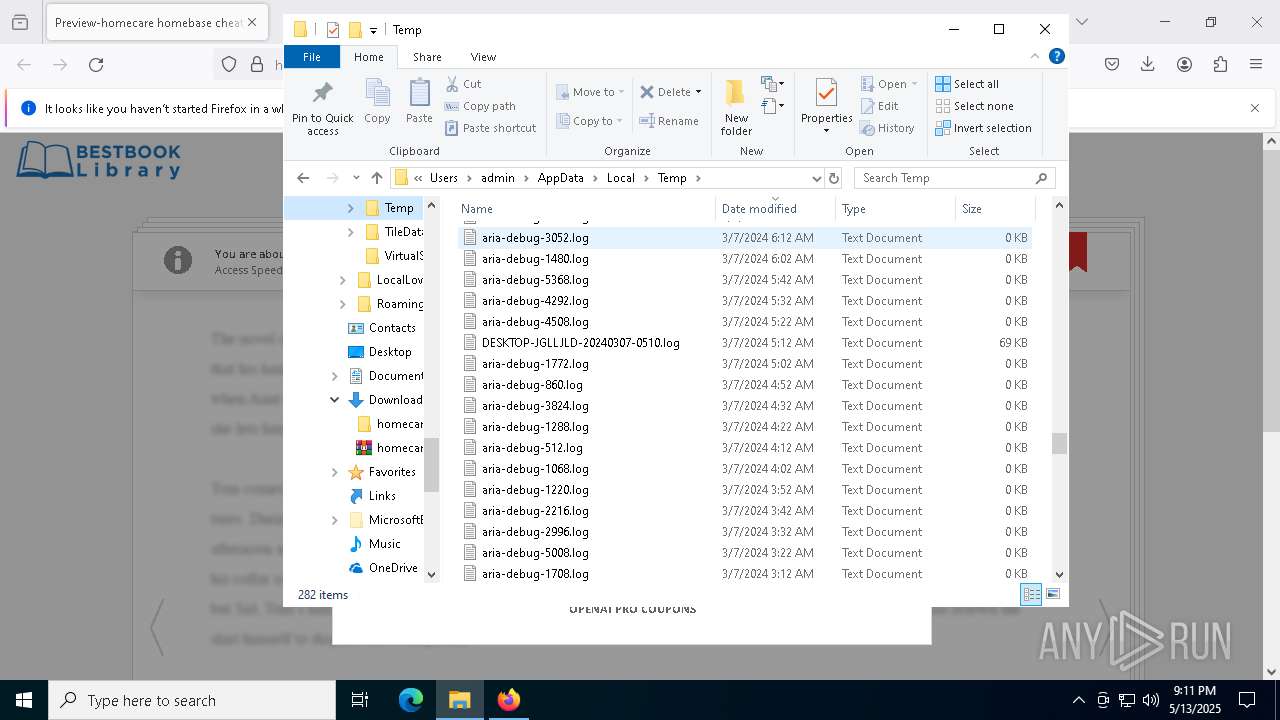This screenshot has width=1280, height=720.
Task: Click Paste shortcut command
Action: tap(490, 128)
